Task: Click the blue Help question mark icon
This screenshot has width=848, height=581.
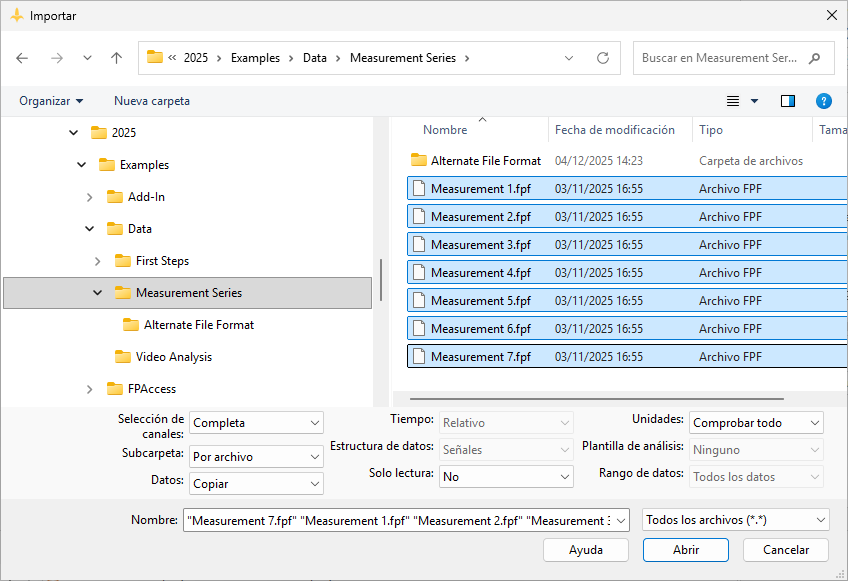Action: [823, 101]
